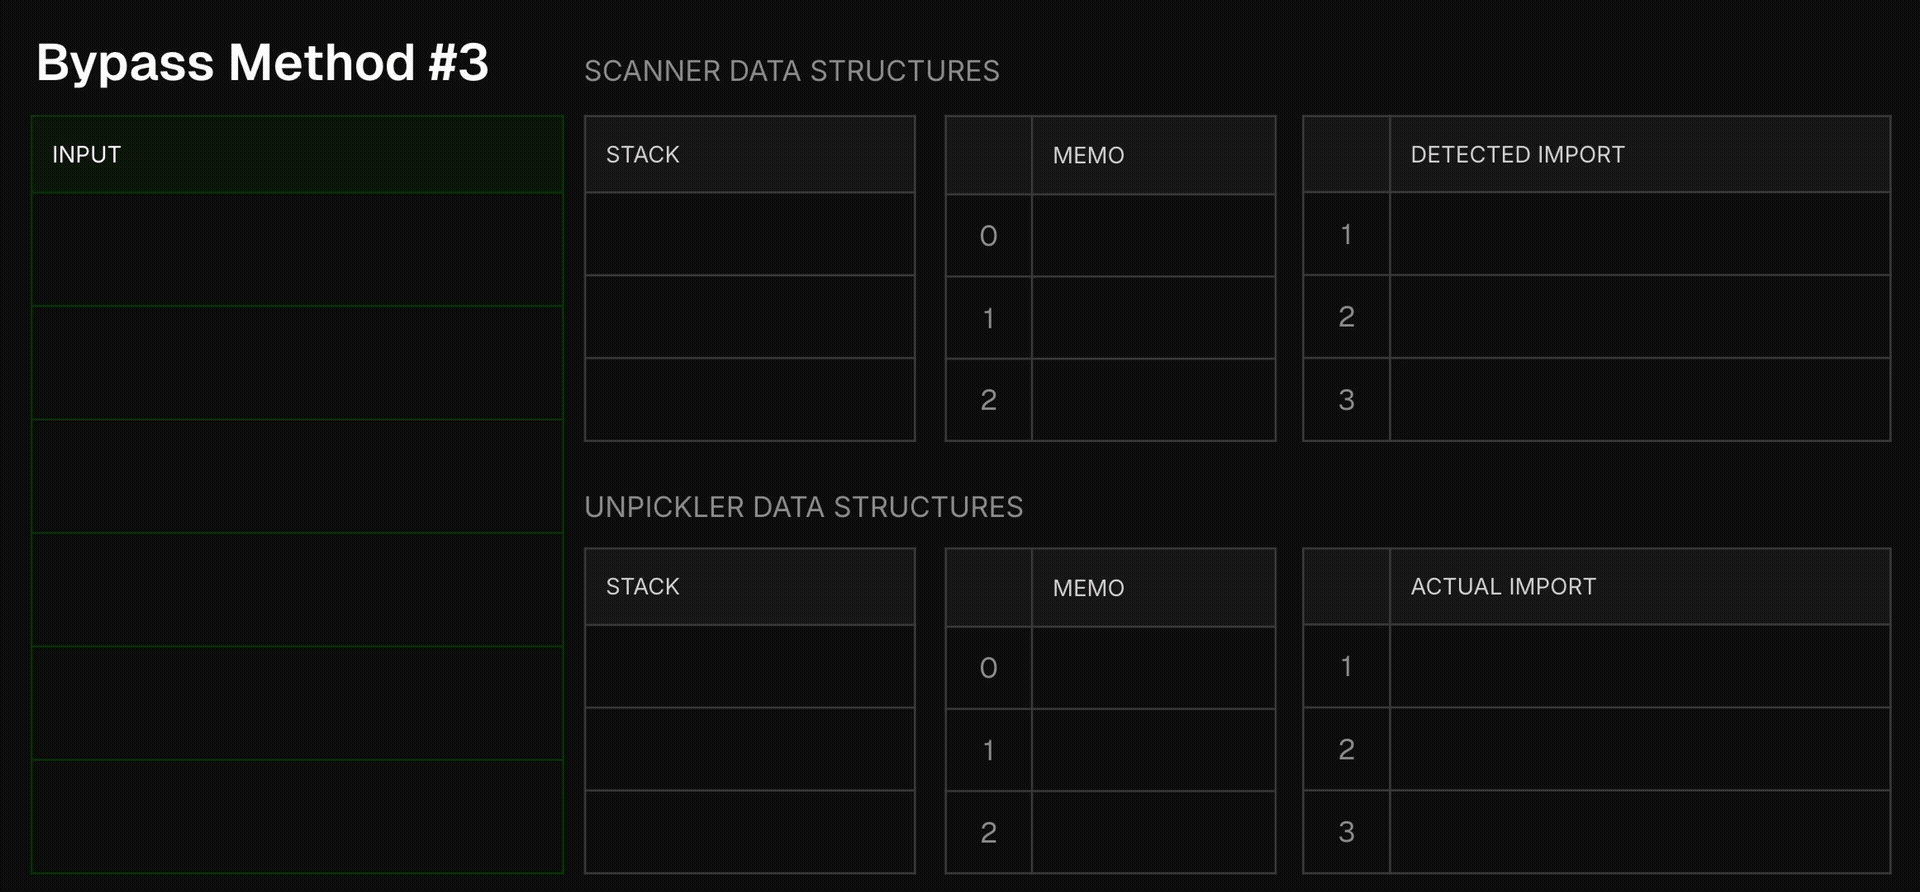Select the unpickler STACK header cell
This screenshot has height=892, width=1920.
(x=750, y=586)
